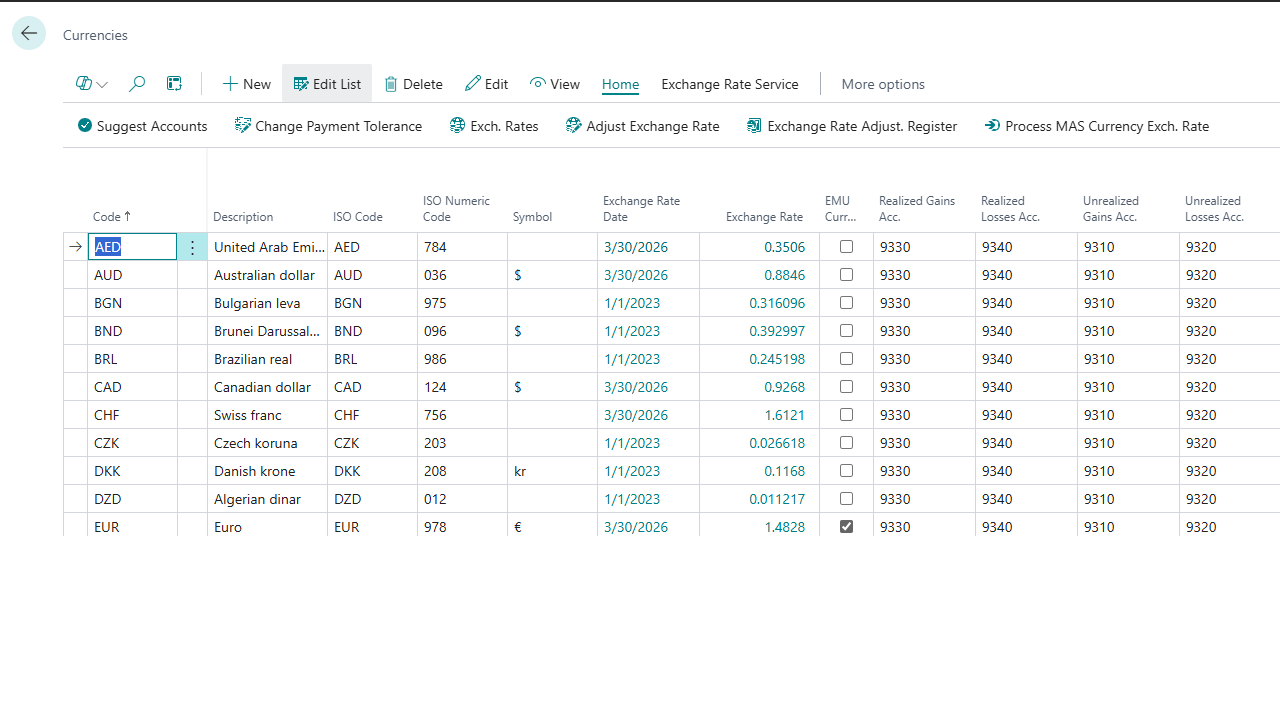Image resolution: width=1280 pixels, height=720 pixels.
Task: Open currency with the Edit action
Action: [487, 84]
